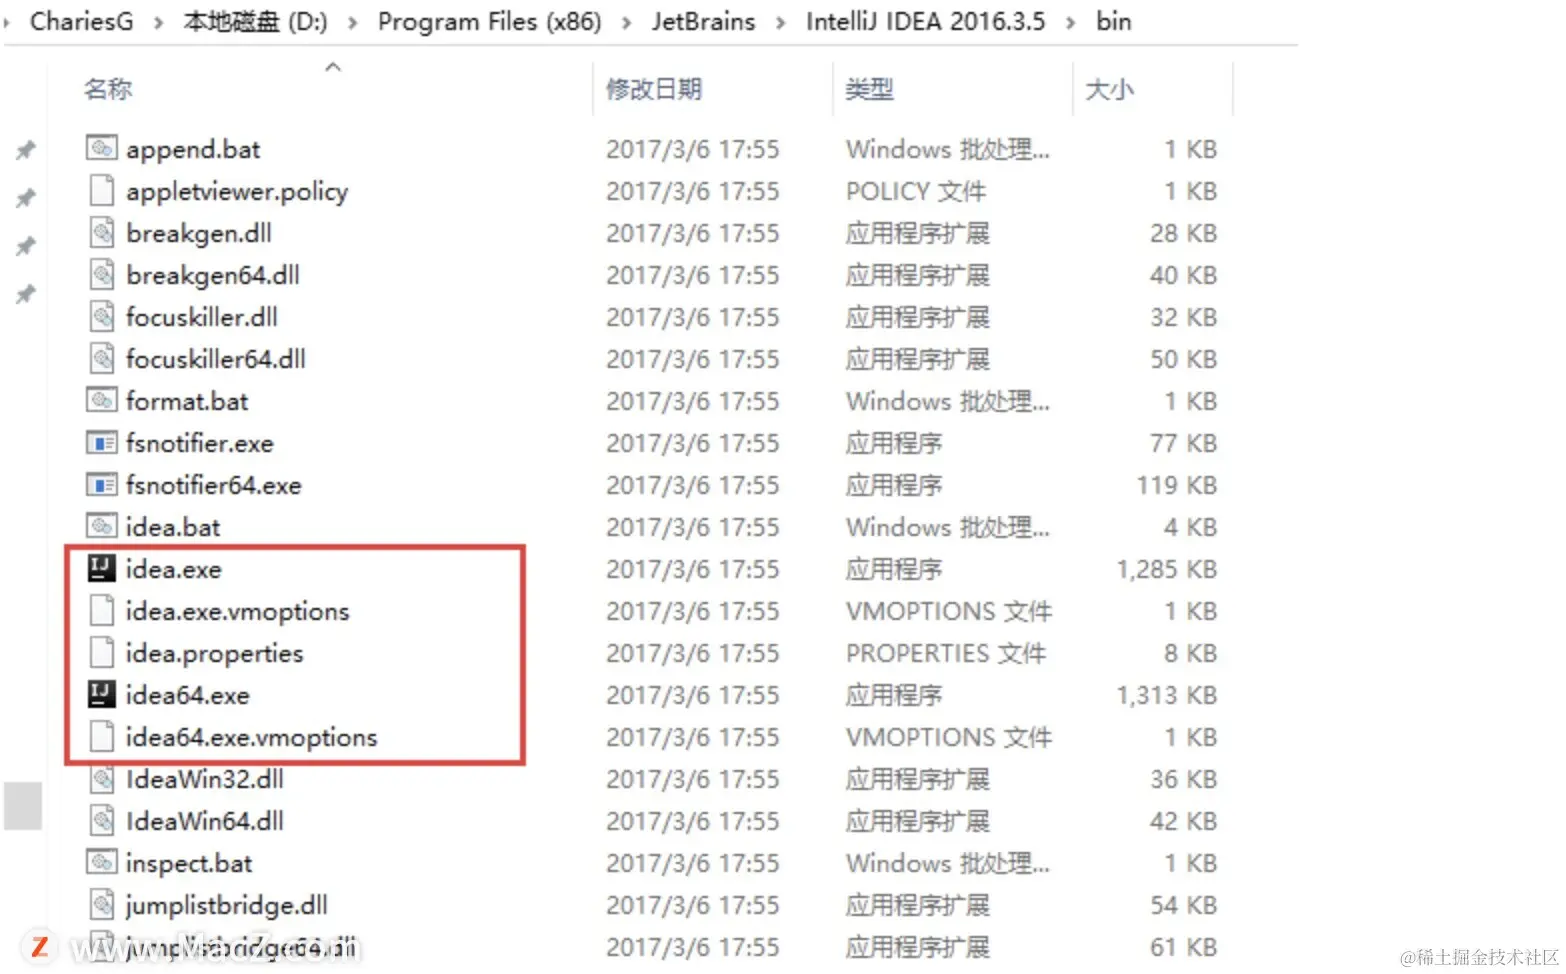Expand chevron after Program Files (x86)

click(626, 22)
